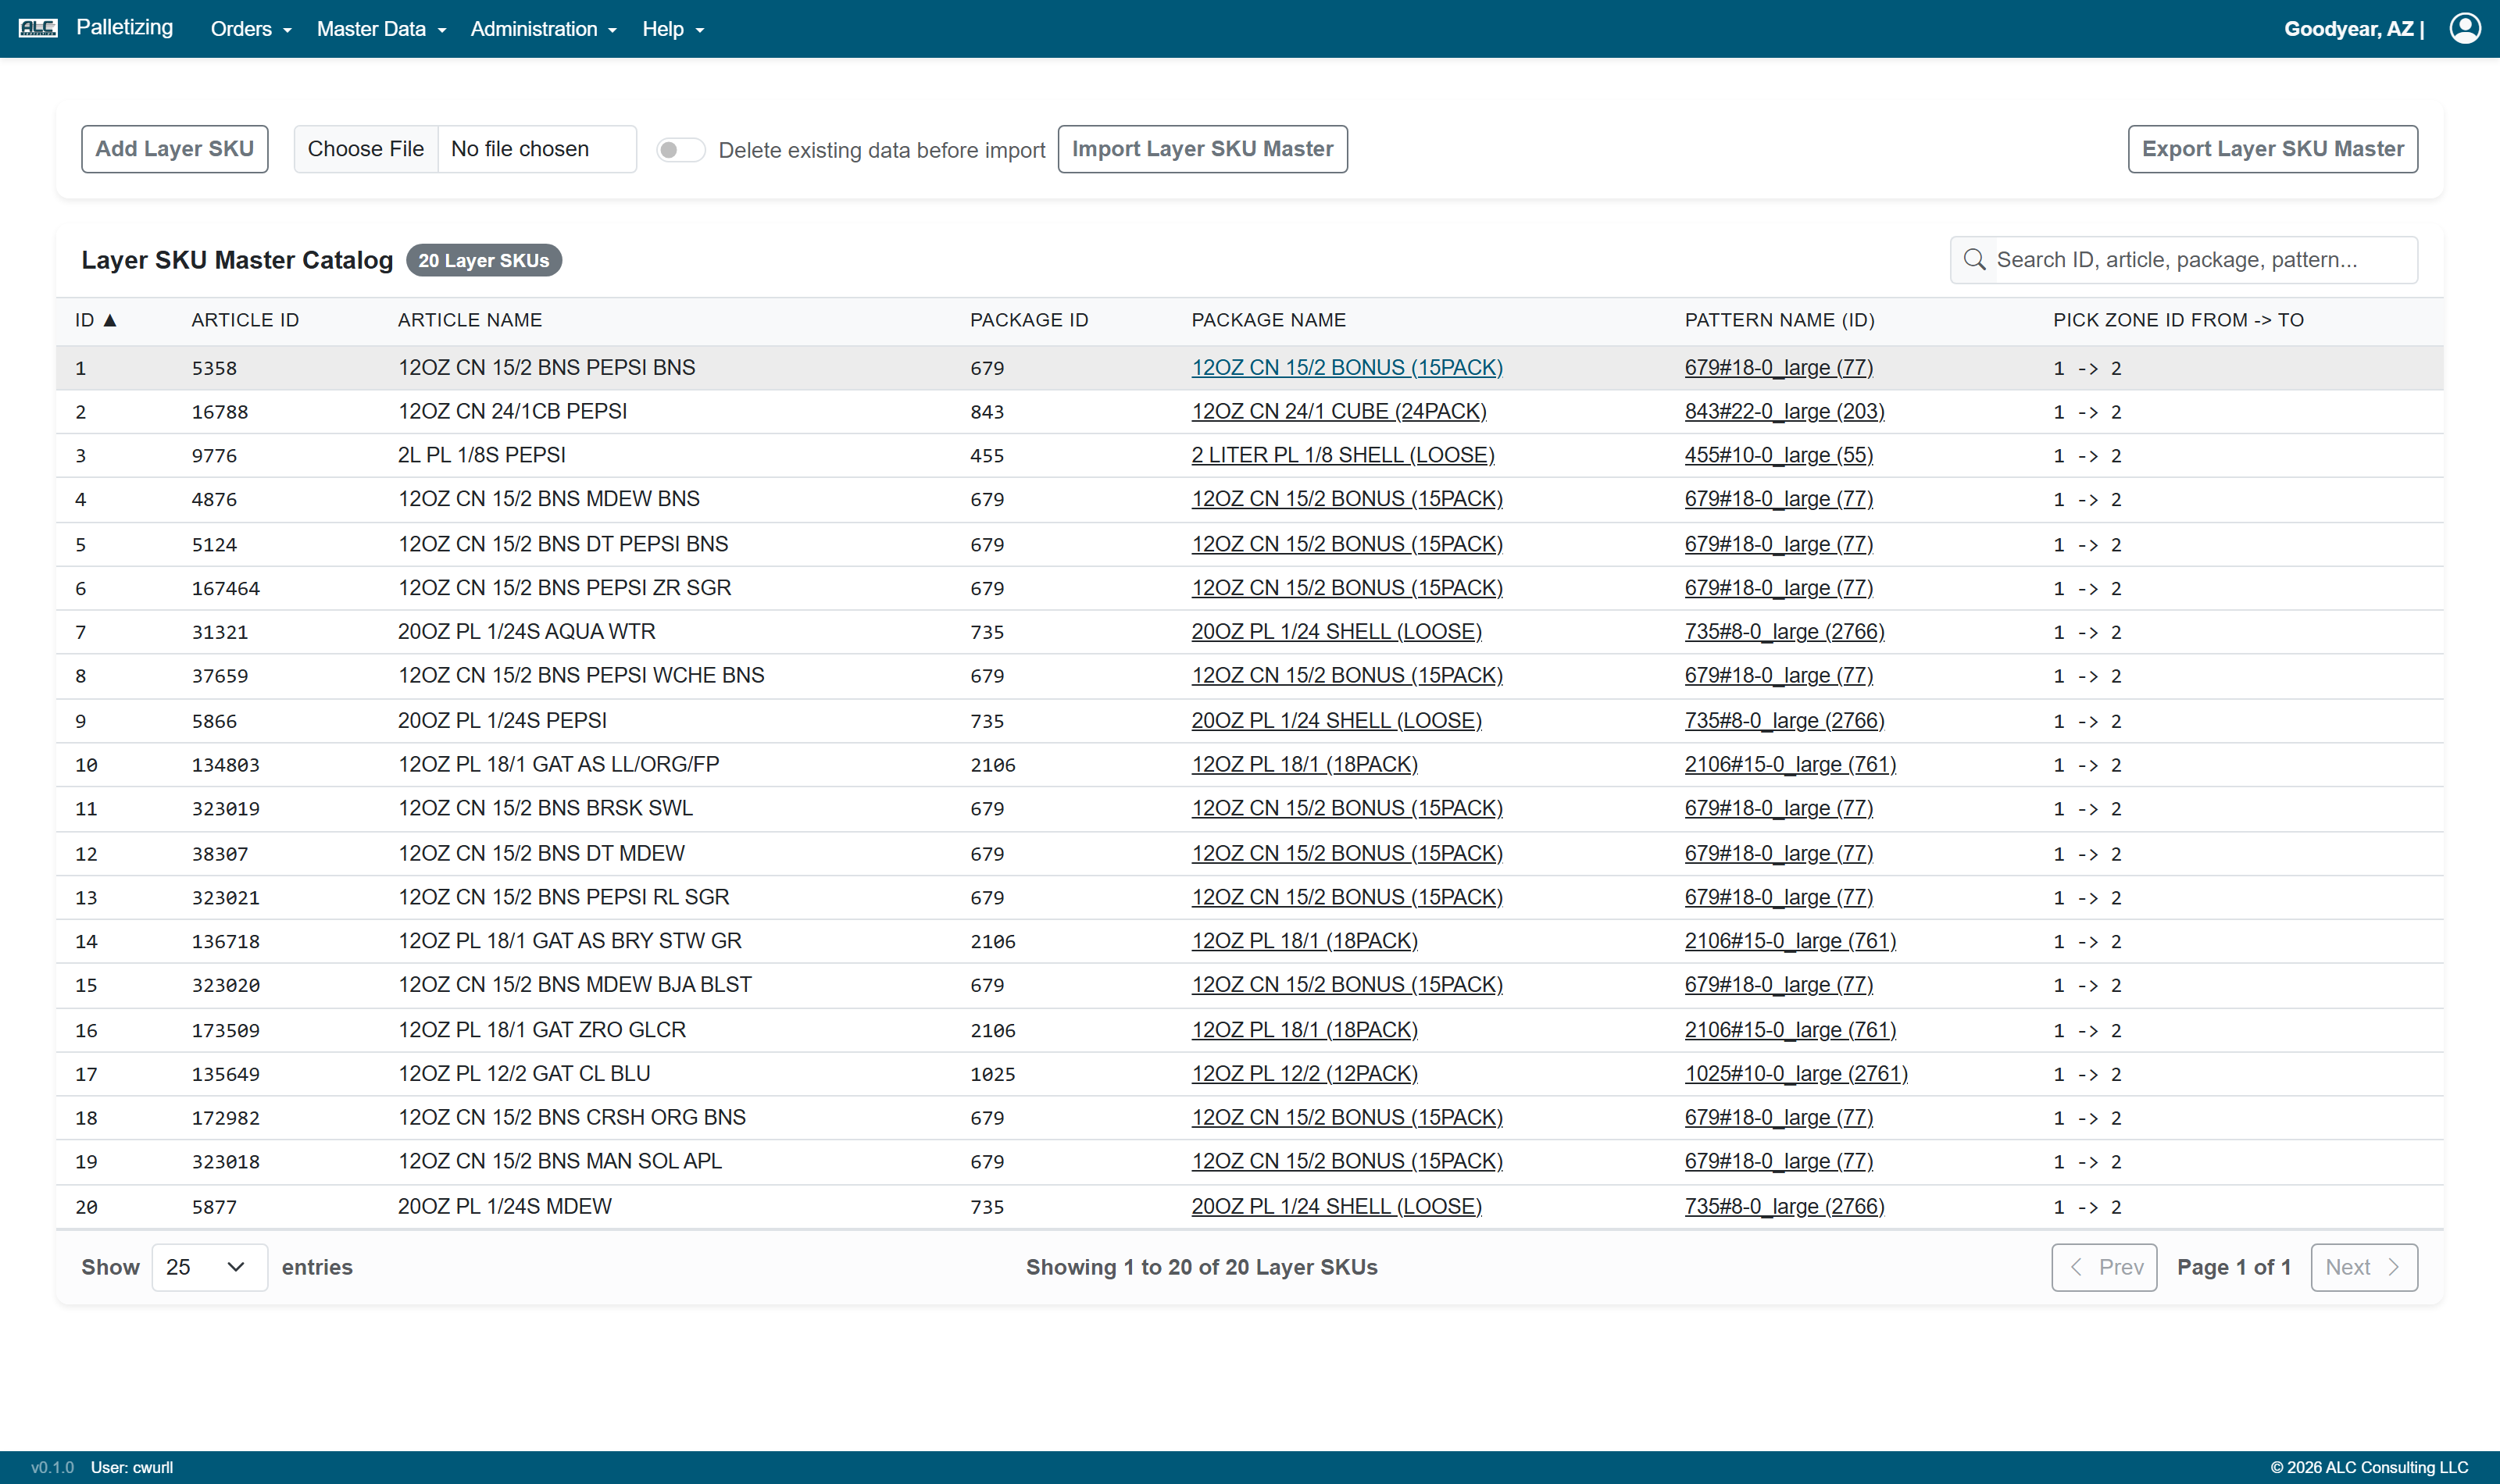Image resolution: width=2500 pixels, height=1484 pixels.
Task: Click the Page 1 of 1 indicator
Action: click(x=2233, y=1267)
